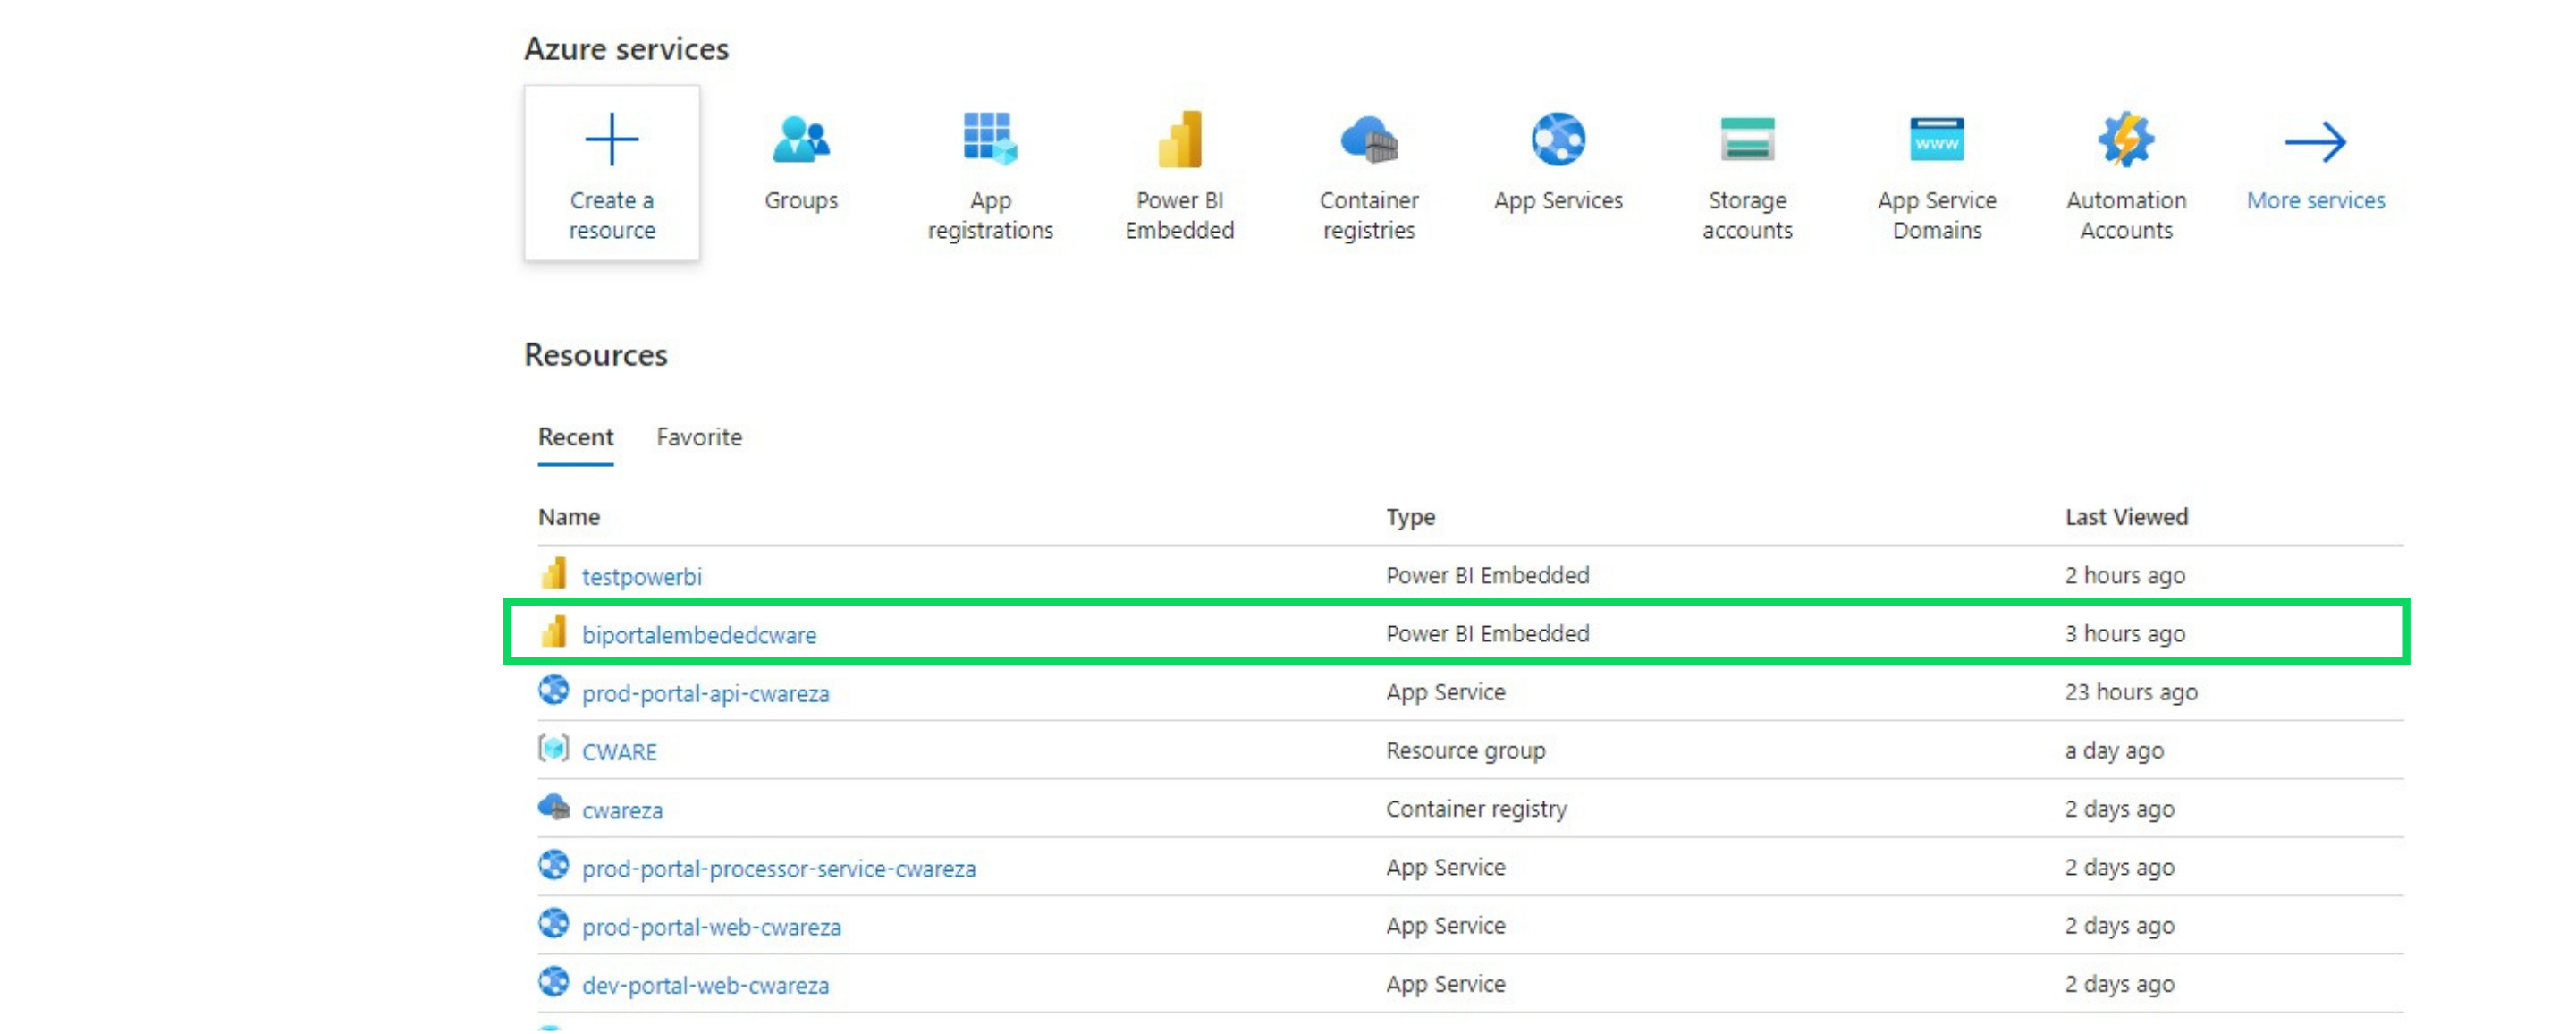Image resolution: width=2576 pixels, height=1034 pixels.
Task: Open the Groups service icon
Action: [x=800, y=140]
